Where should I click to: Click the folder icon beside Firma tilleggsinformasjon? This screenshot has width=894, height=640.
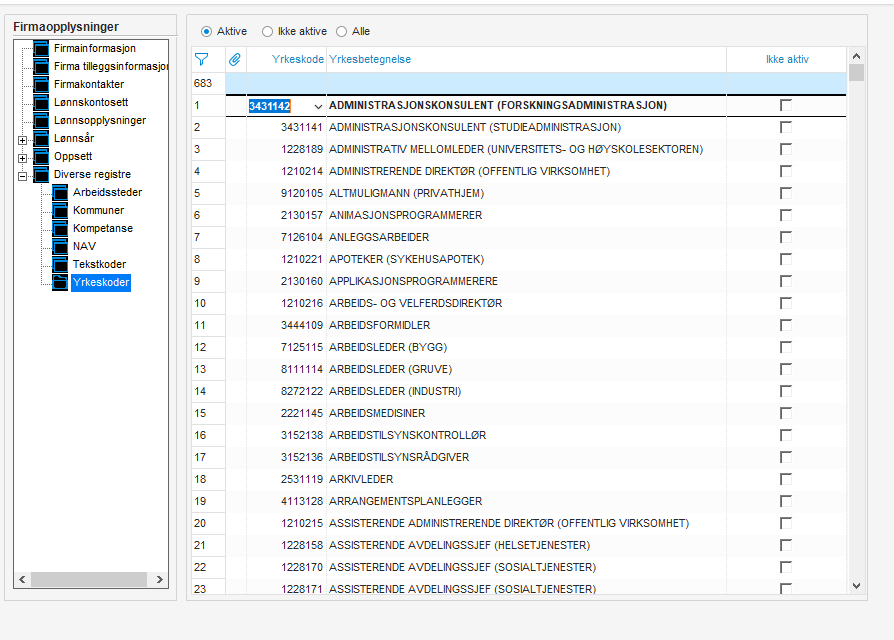41,67
